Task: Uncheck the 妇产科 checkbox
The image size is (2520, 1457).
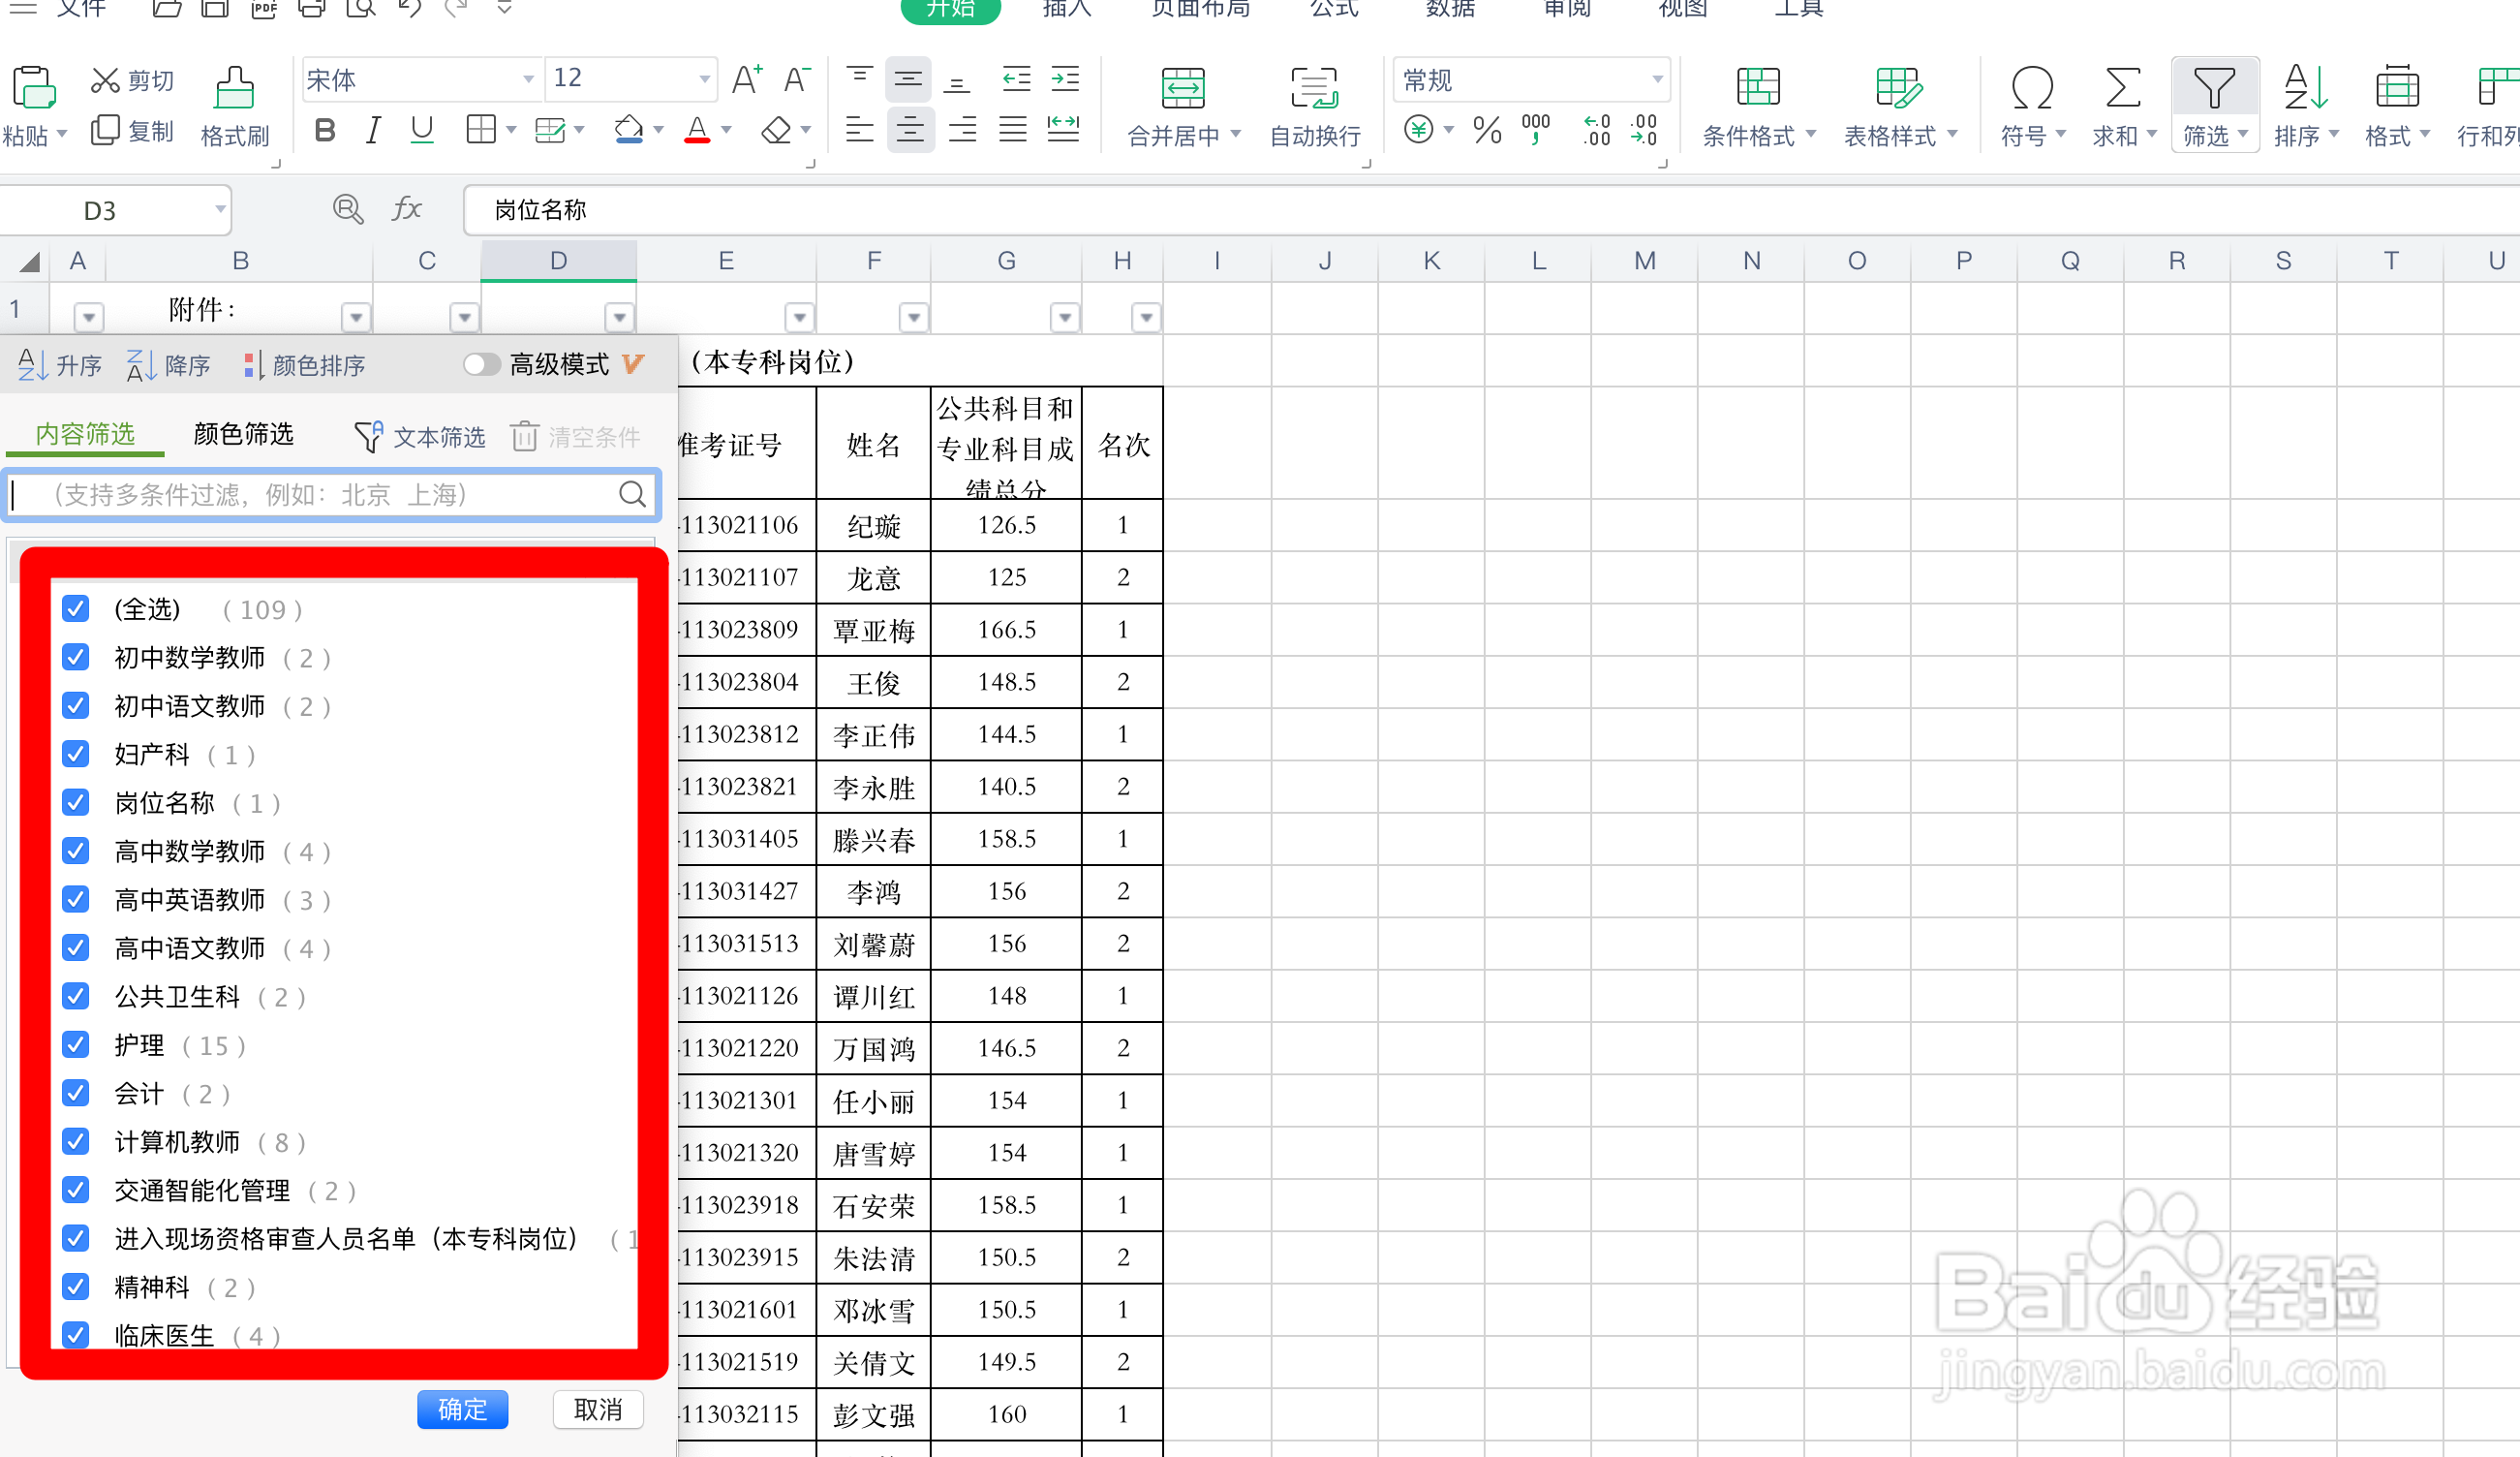Action: click(76, 753)
